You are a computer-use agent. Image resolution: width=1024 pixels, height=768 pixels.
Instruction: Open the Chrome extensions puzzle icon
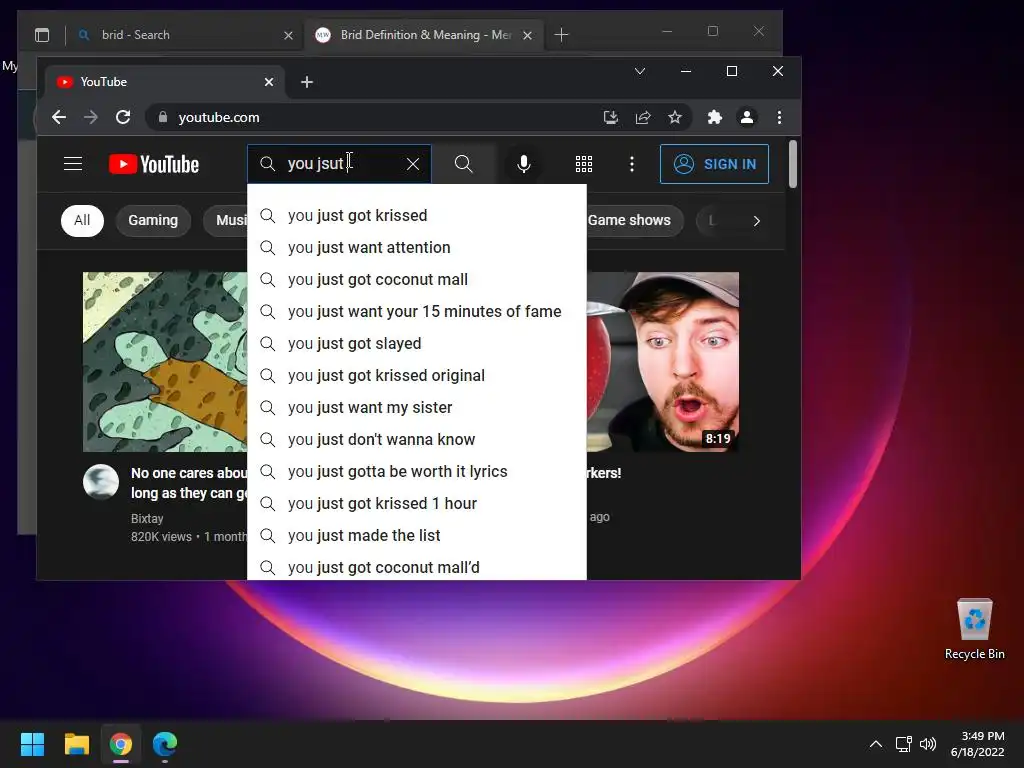coord(714,118)
